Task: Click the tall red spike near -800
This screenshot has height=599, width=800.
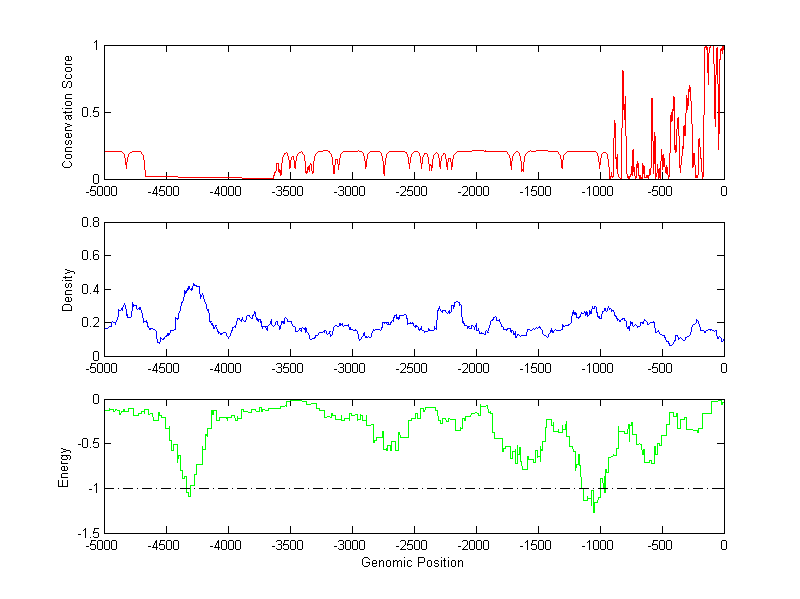Action: 623,72
